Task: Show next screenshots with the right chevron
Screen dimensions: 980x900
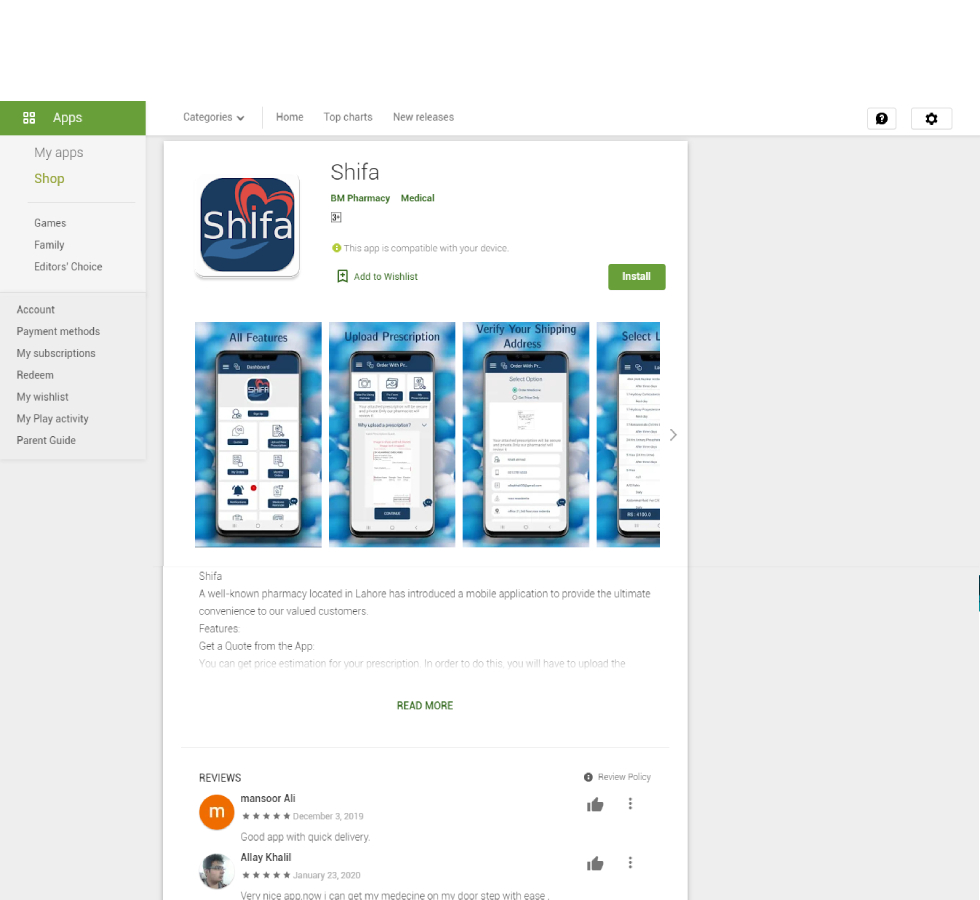Action: coord(673,435)
